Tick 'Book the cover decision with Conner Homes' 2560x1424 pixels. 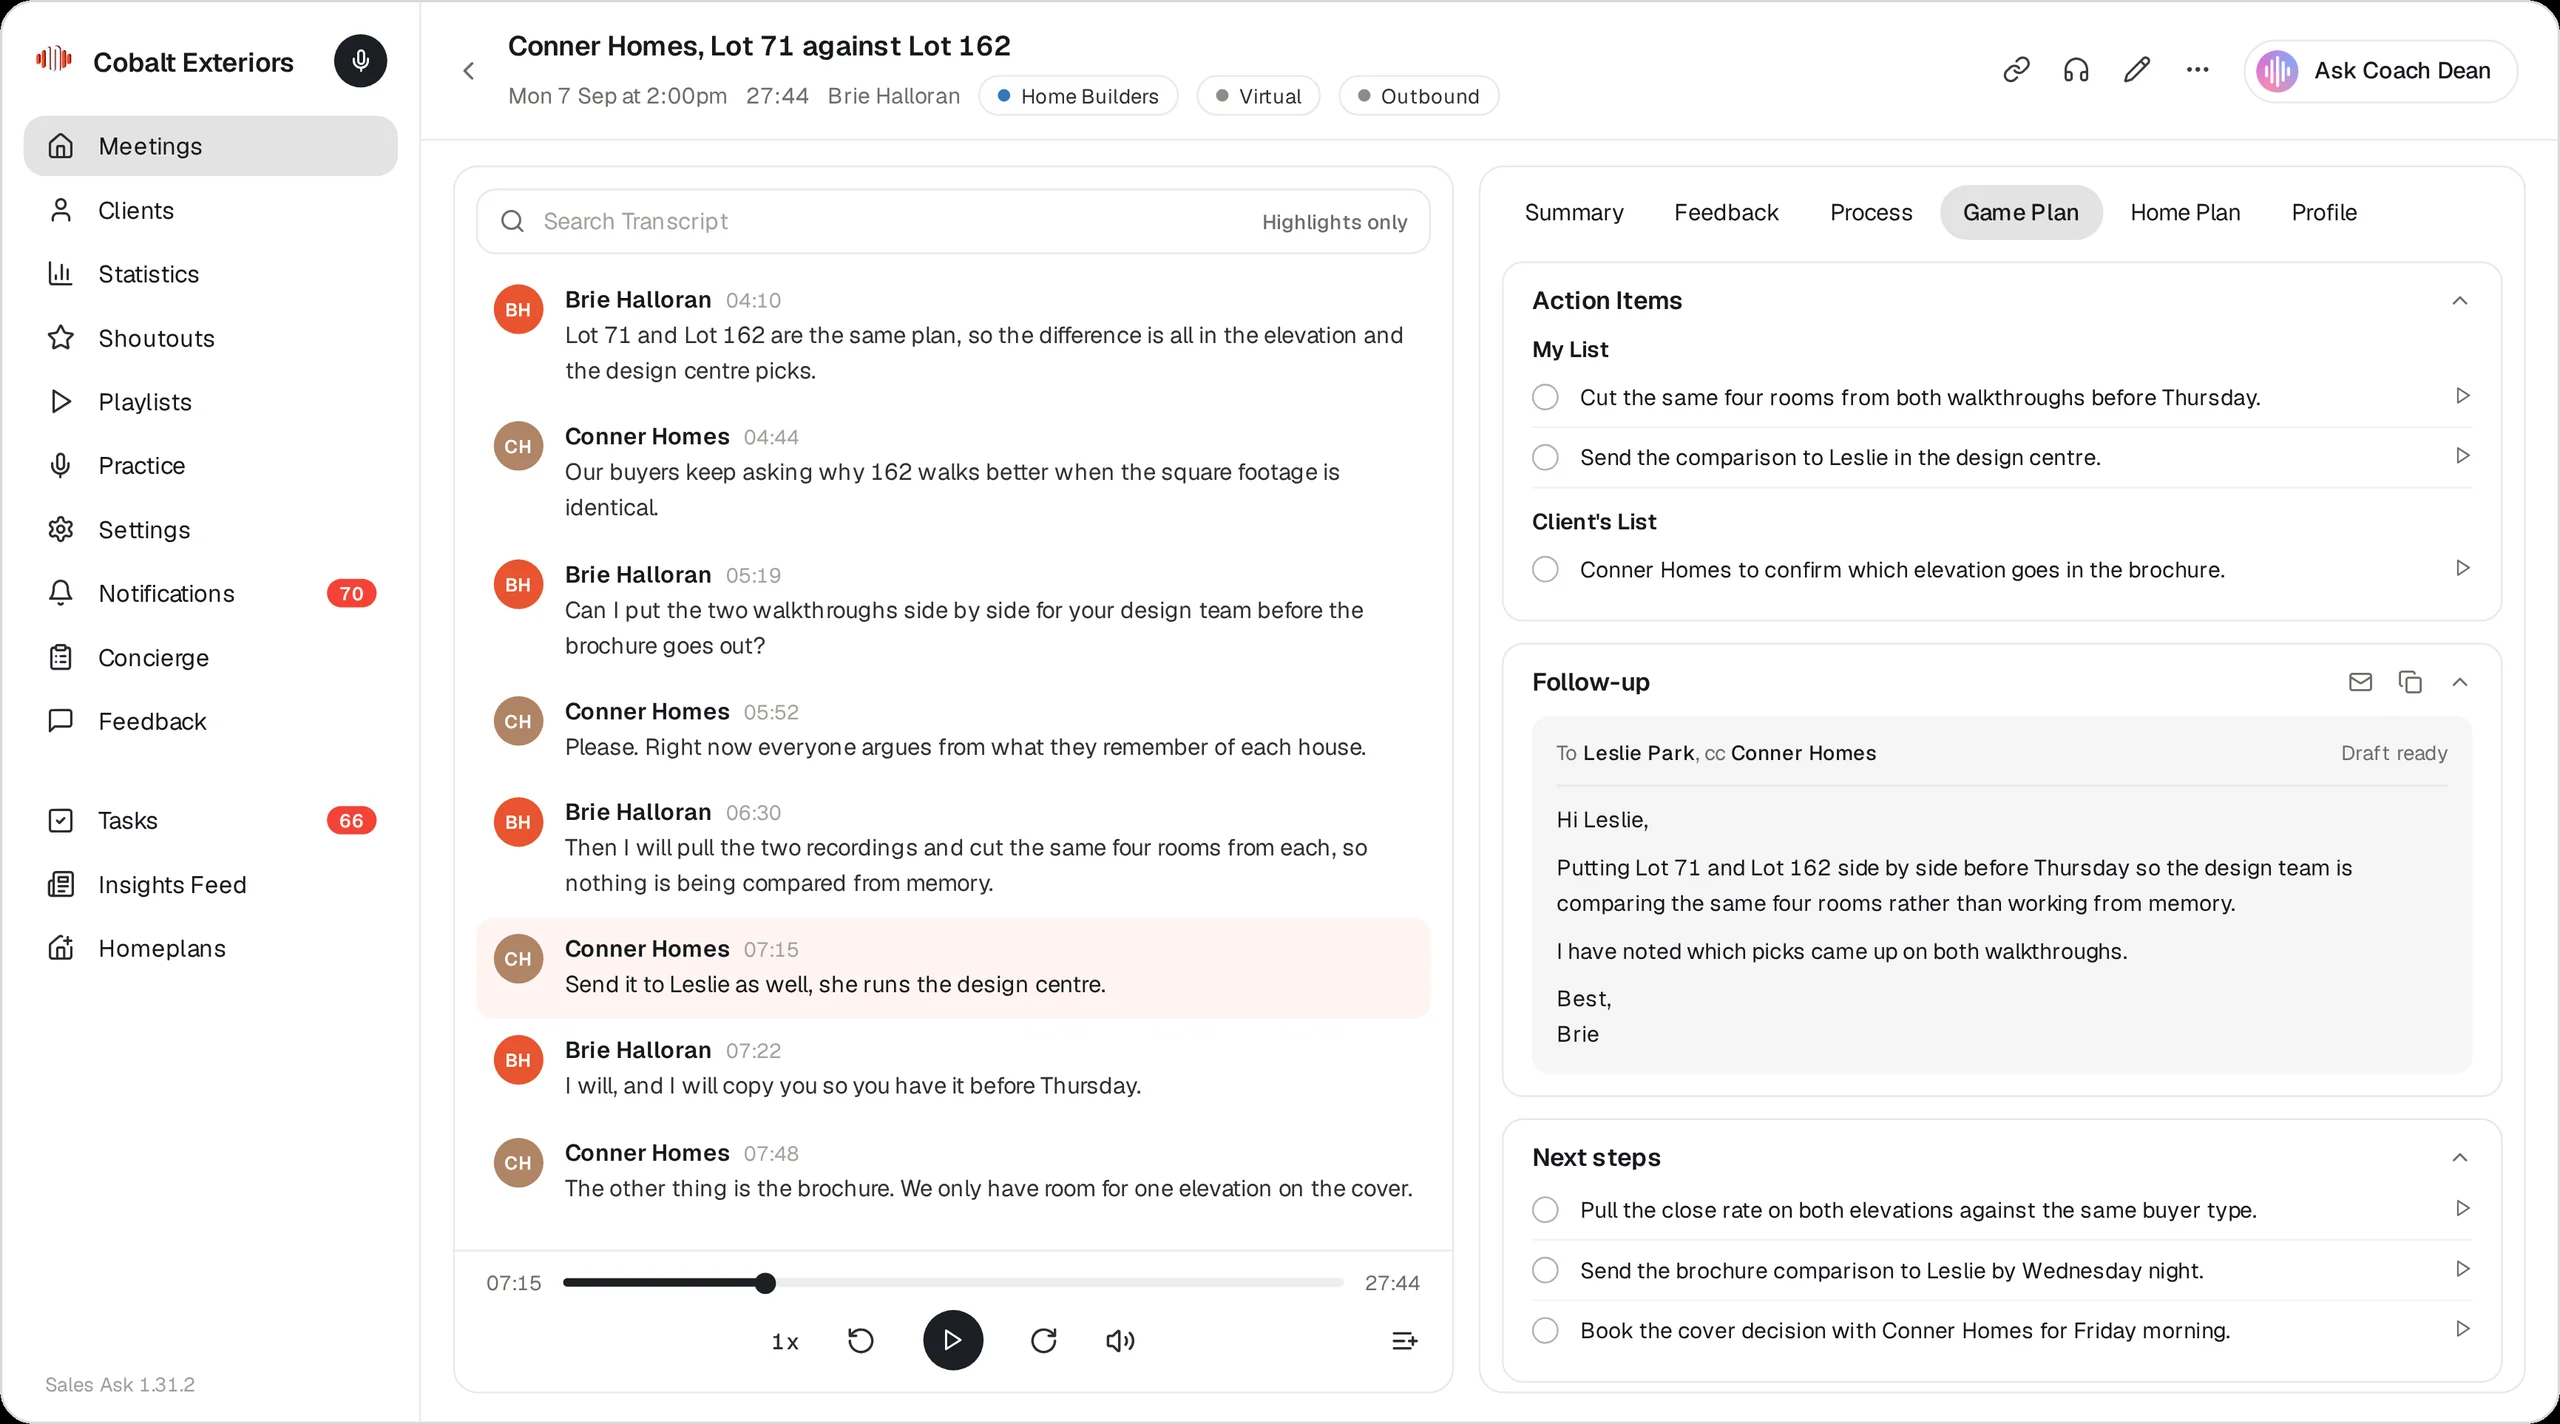[x=1545, y=1330]
